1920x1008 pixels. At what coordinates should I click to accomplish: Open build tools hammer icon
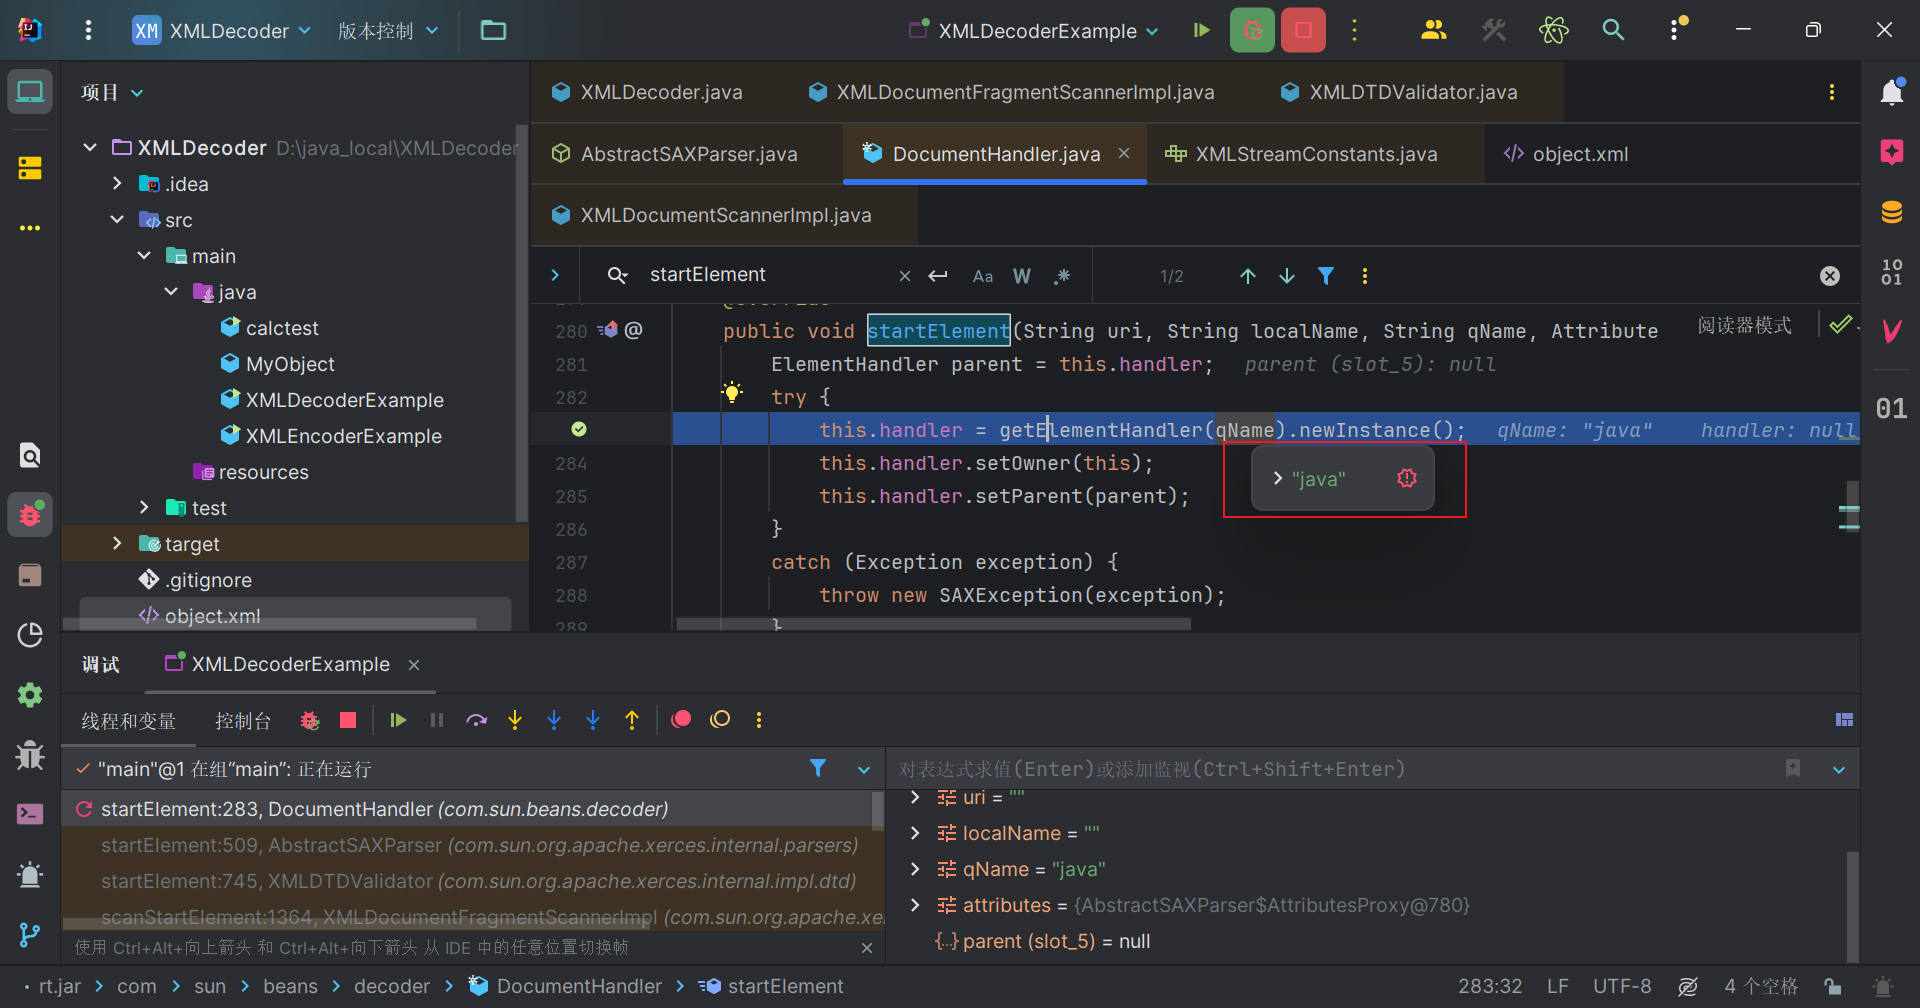coord(1494,30)
